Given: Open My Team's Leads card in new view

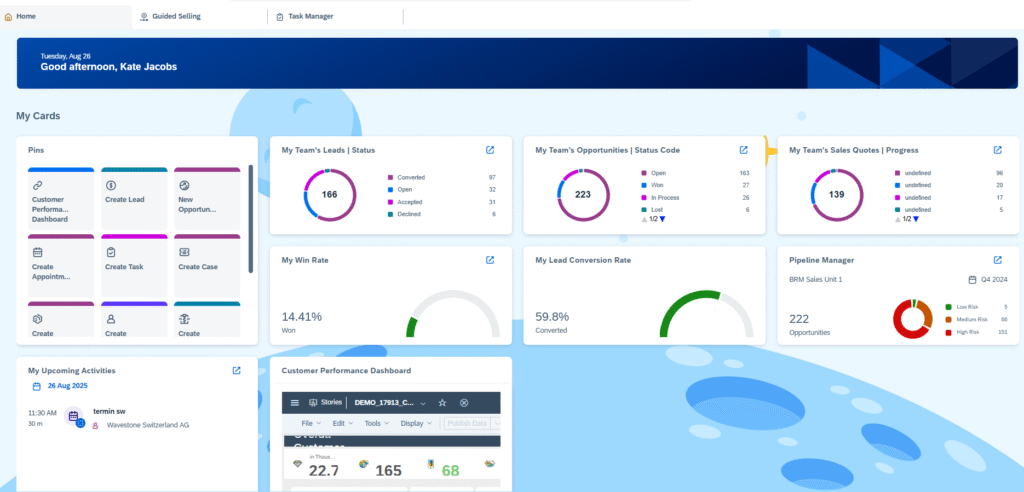Looking at the screenshot, I should point(490,150).
